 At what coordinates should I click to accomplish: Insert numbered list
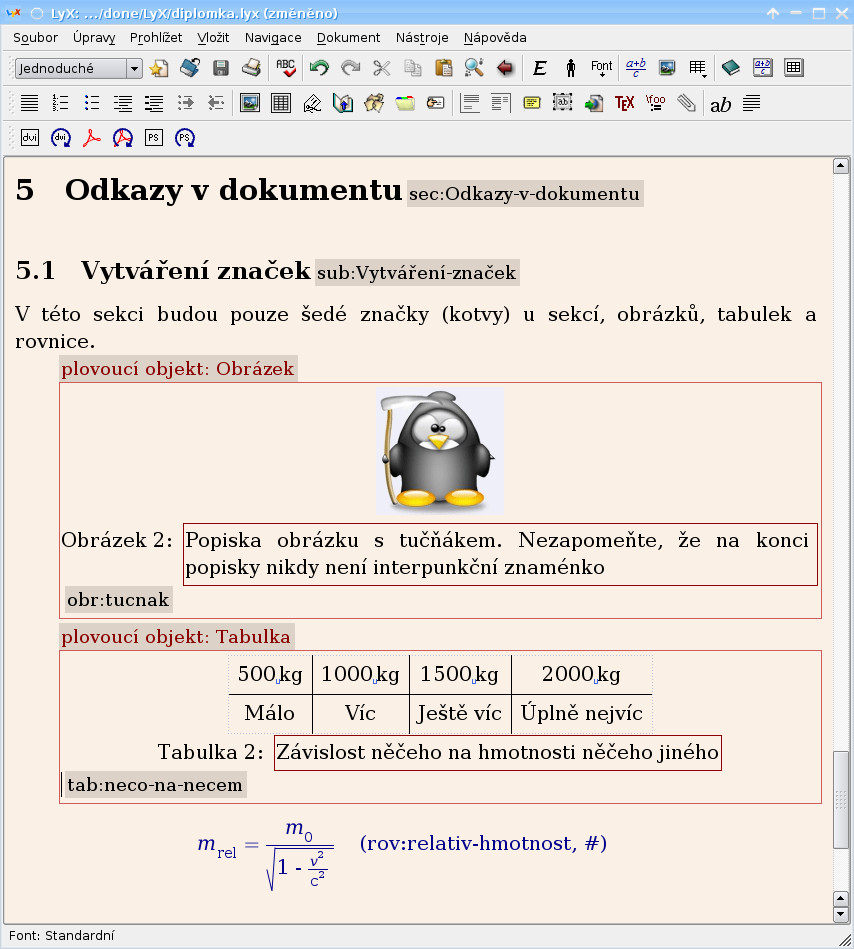[60, 103]
